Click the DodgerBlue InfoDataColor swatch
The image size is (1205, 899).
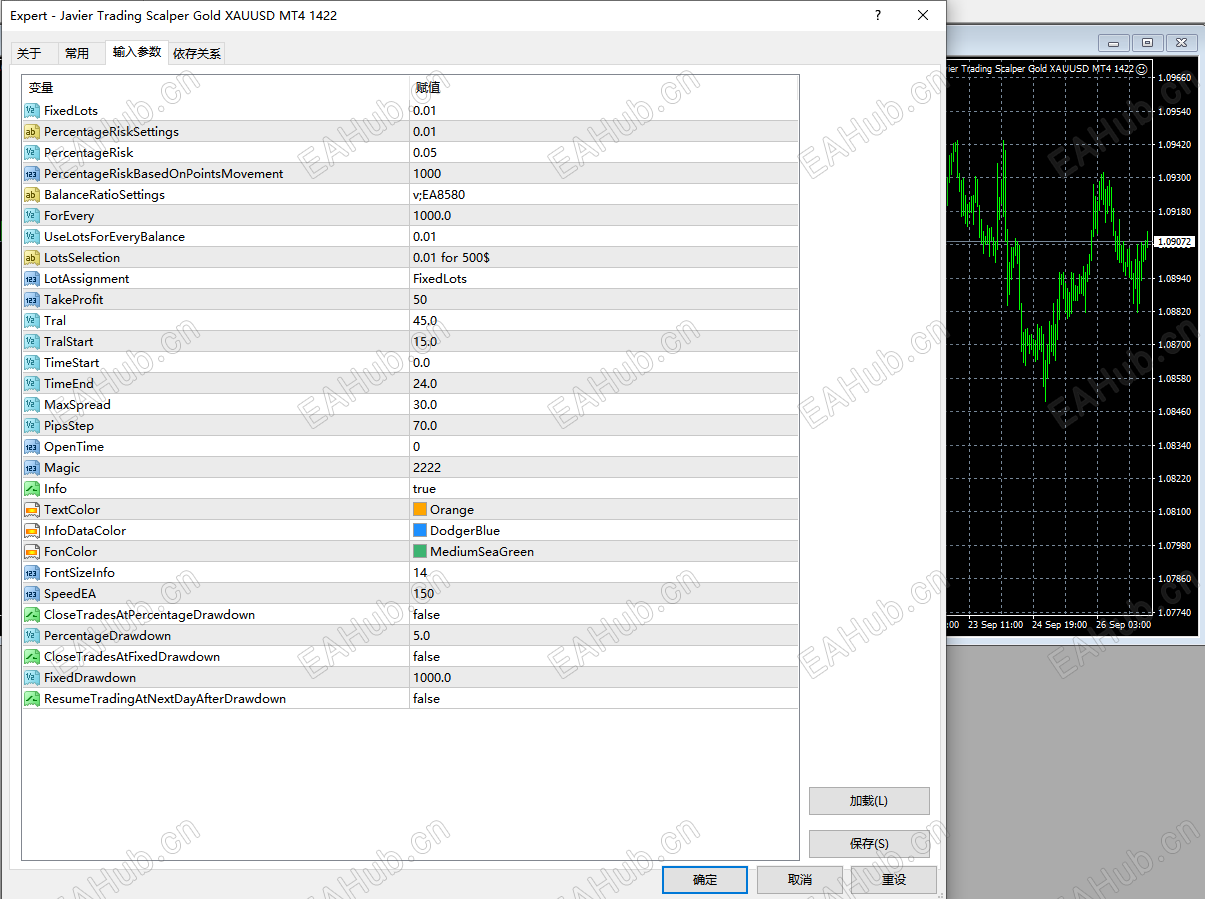coord(420,531)
